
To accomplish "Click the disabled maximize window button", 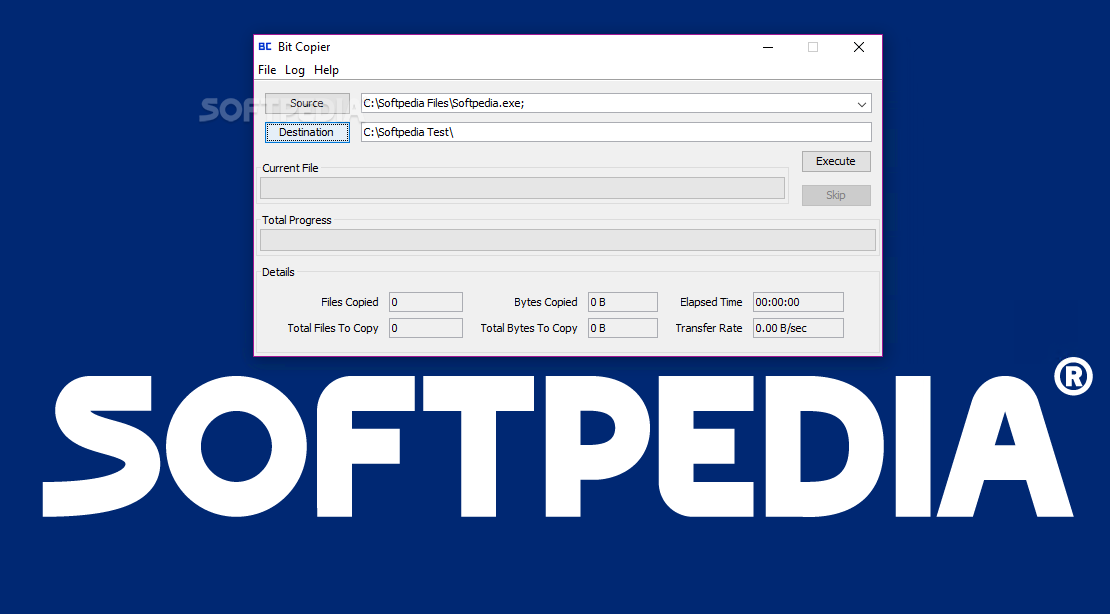I will coord(813,47).
